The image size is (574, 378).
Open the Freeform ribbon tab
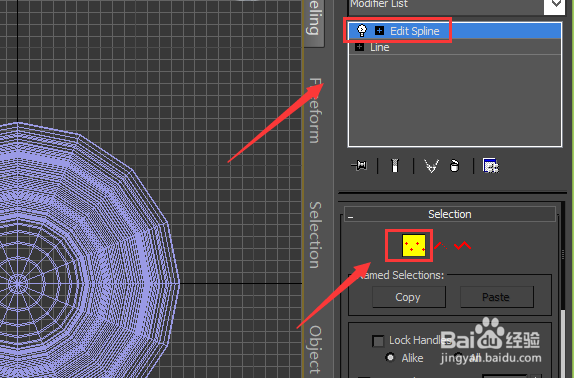(315, 110)
